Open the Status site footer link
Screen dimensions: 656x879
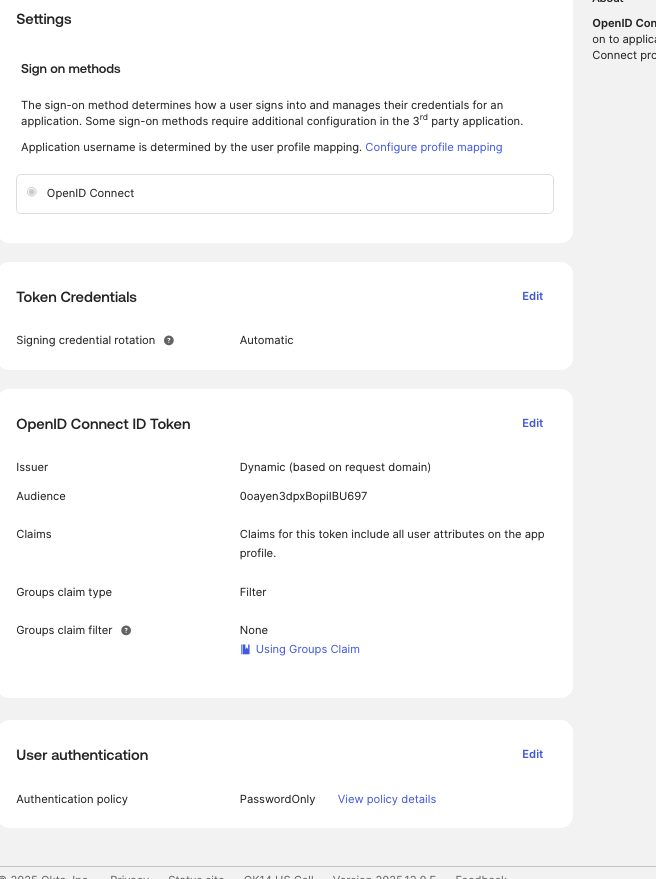coord(195,876)
